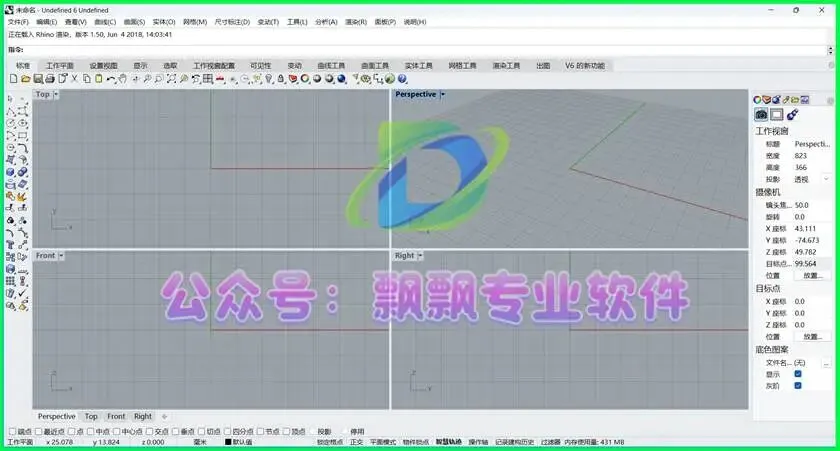Screen dimensions: 840x451
Task: Click the 工作平面 label in status bar
Action: click(x=20, y=442)
